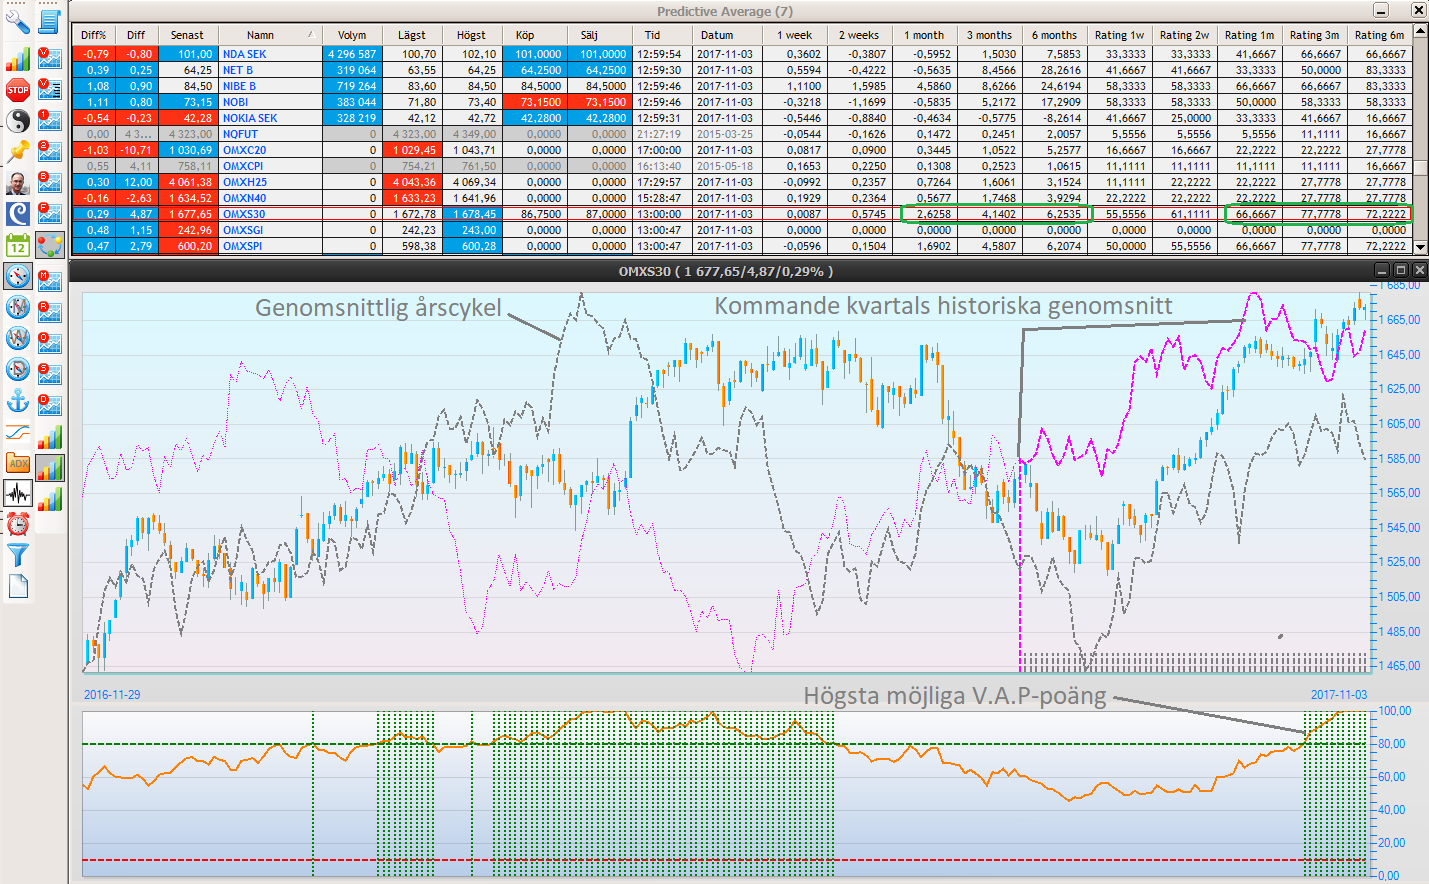Click the blue anchor icon
The width and height of the screenshot is (1429, 884).
[x=18, y=400]
